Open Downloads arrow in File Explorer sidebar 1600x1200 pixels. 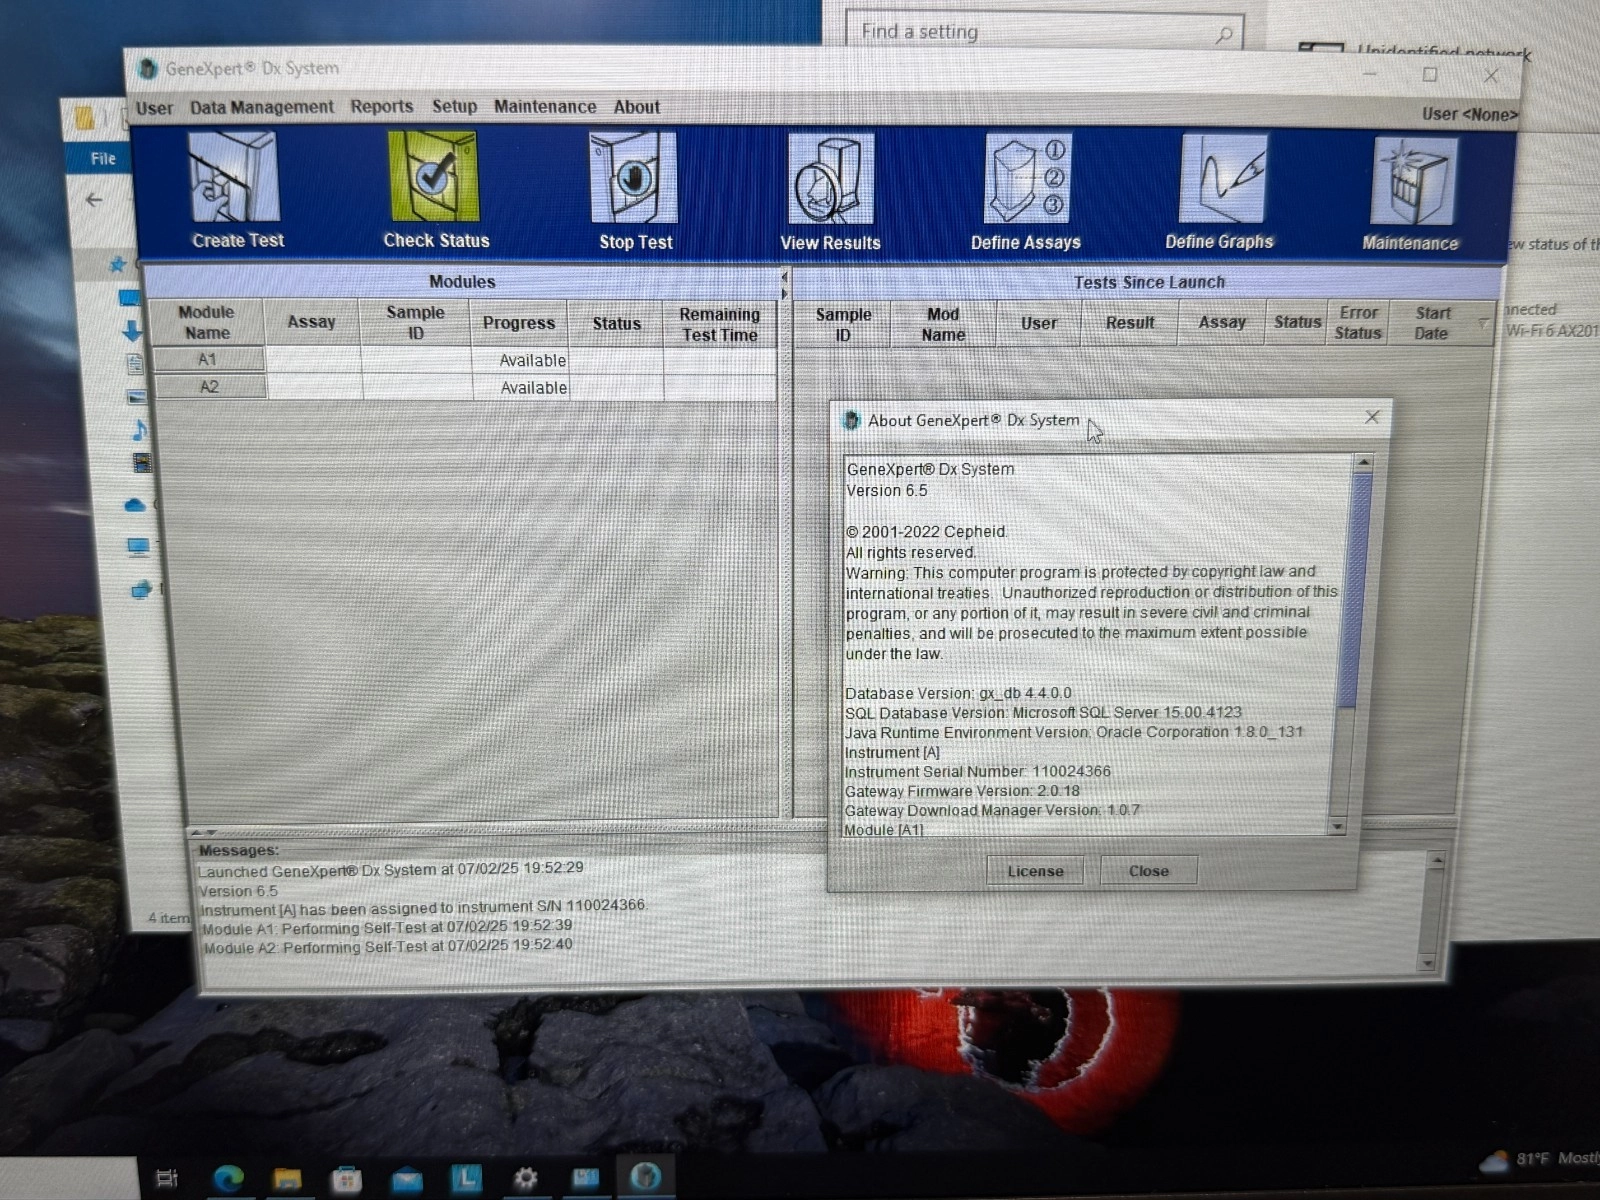pos(131,331)
